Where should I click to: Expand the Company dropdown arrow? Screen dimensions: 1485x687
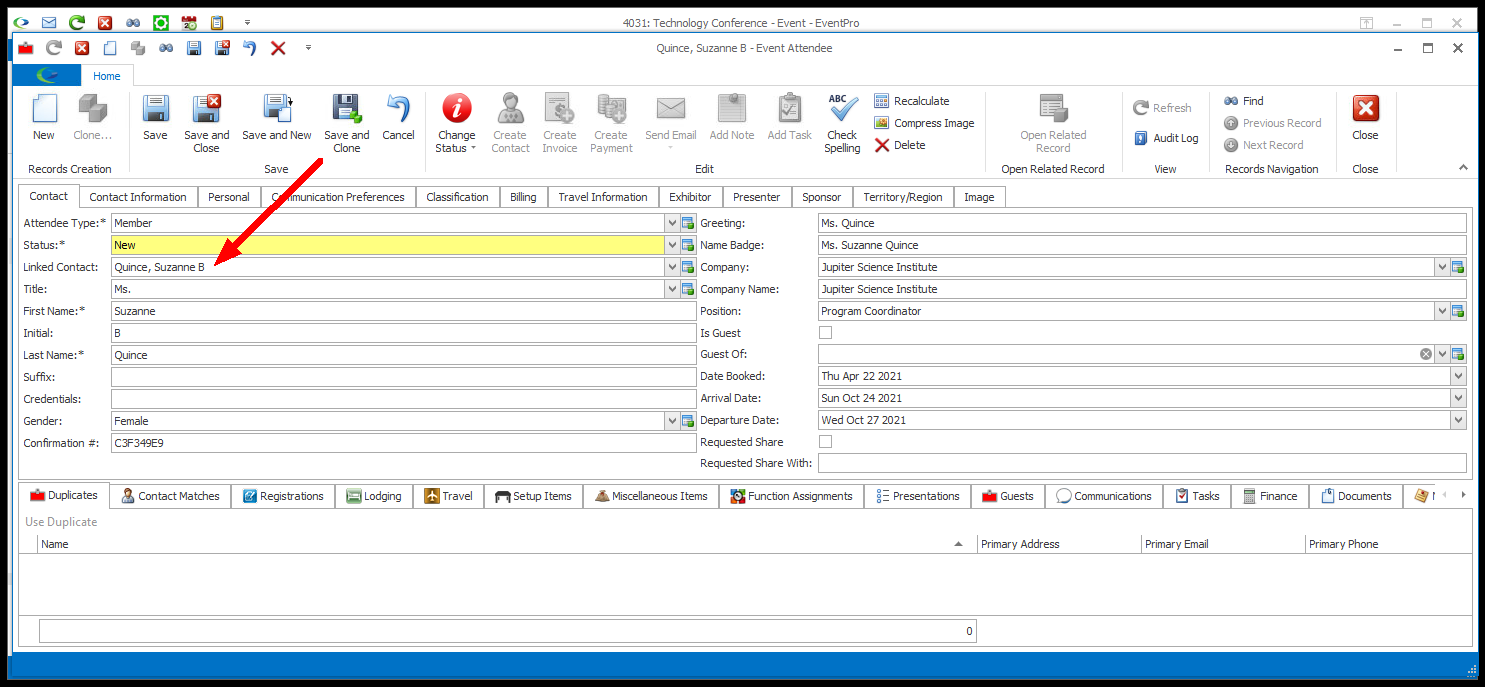click(x=1442, y=267)
